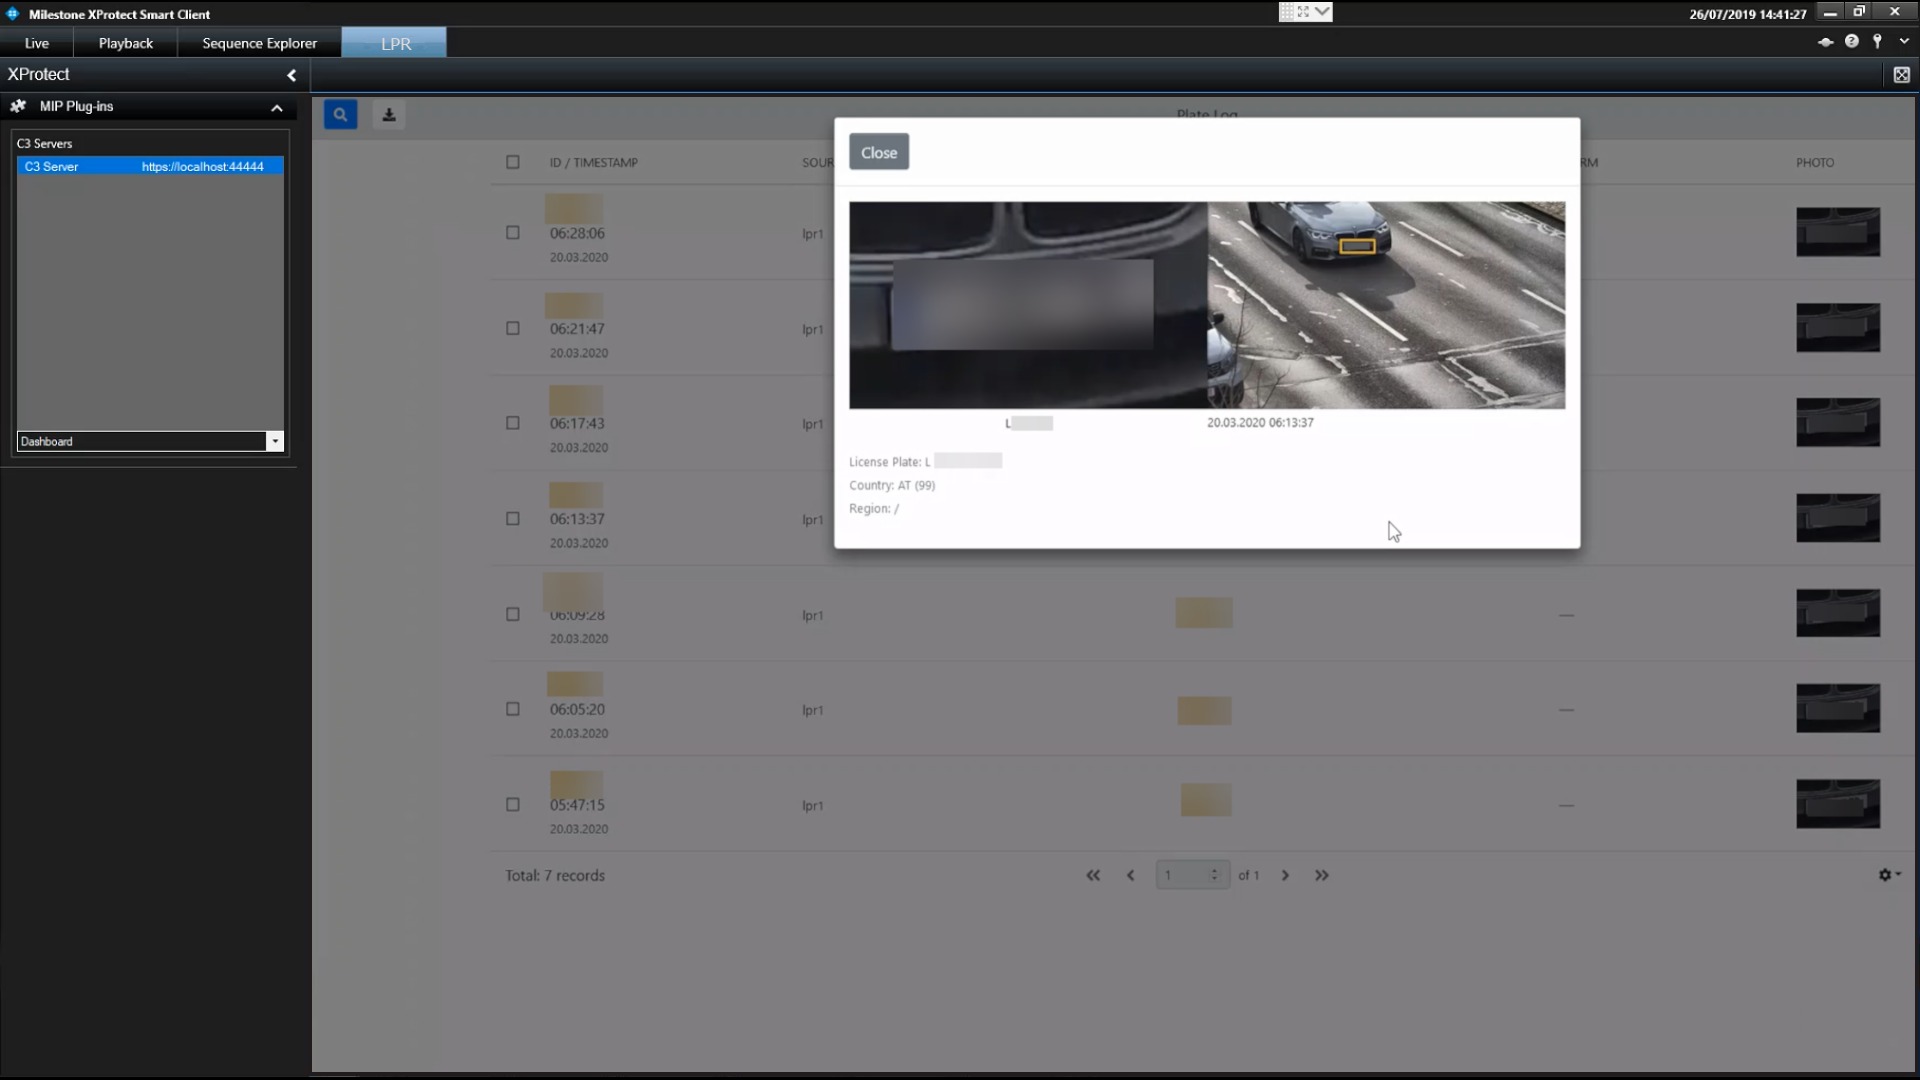Viewport: 1920px width, 1080px height.
Task: Check the row with timestamp 06:17:43
Action: (x=513, y=423)
